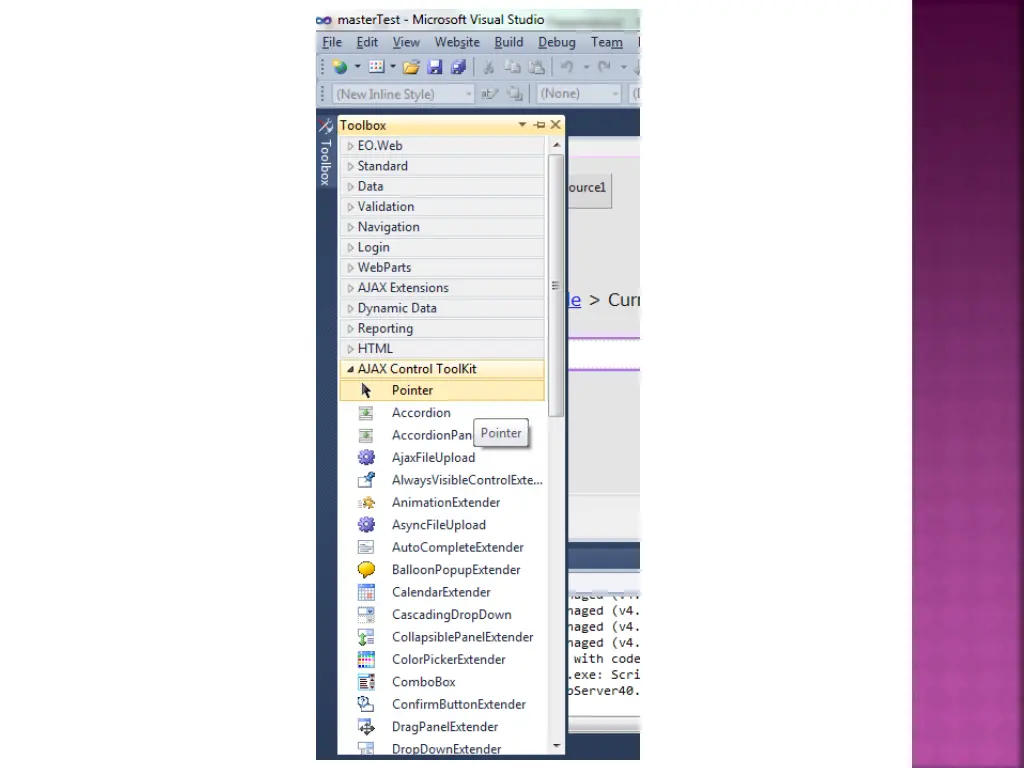Click the Redo arrow icon
1024x768 pixels.
pyautogui.click(x=604, y=67)
